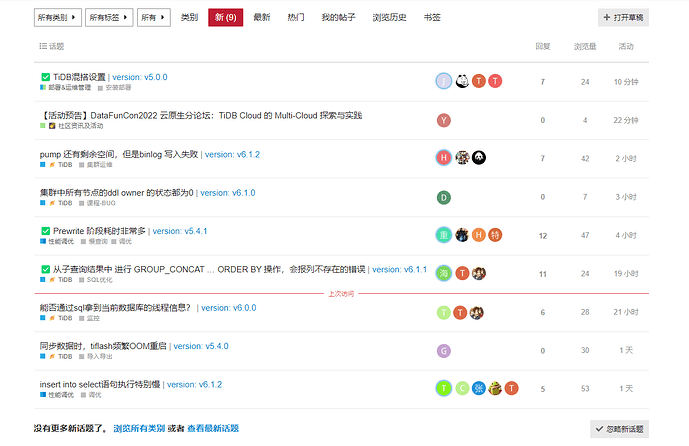The height and width of the screenshot is (446, 689).
Task: Open topic TiDB混搭设置
Action: (x=80, y=77)
